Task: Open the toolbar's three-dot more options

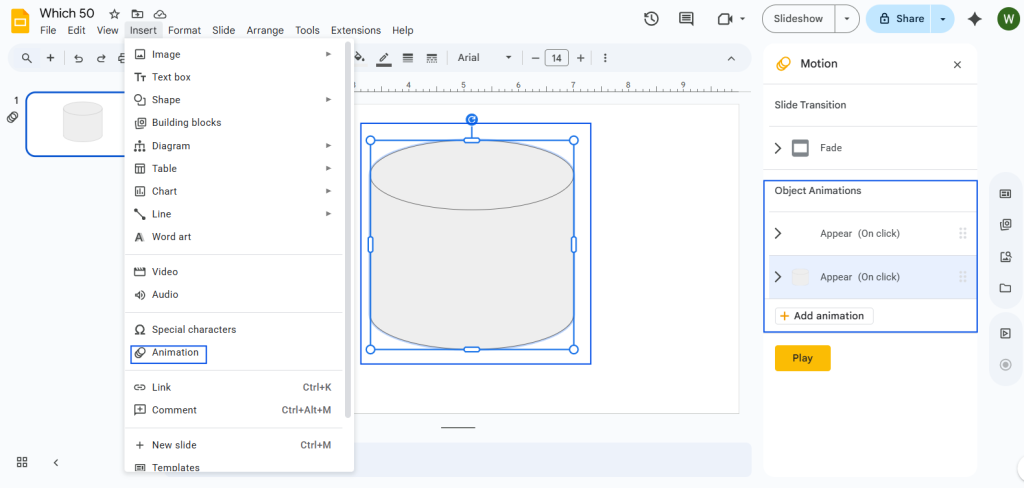Action: pyautogui.click(x=605, y=58)
